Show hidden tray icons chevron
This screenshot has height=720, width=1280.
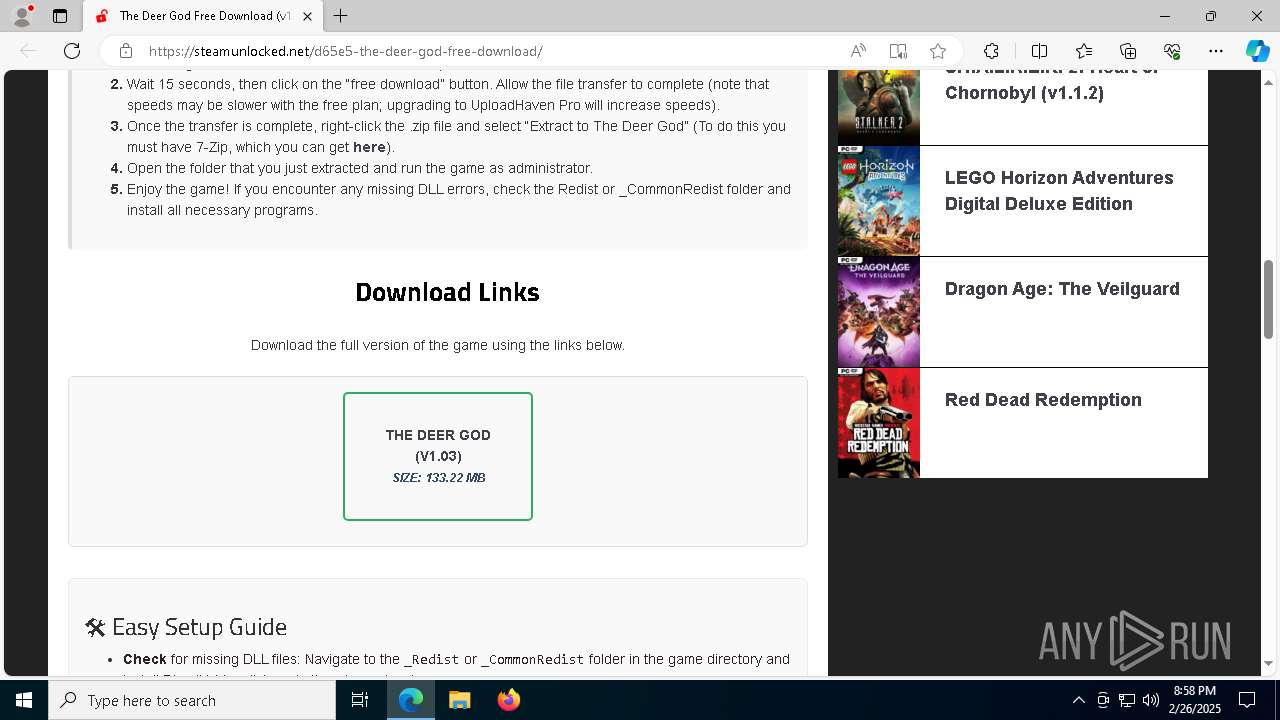tap(1078, 700)
